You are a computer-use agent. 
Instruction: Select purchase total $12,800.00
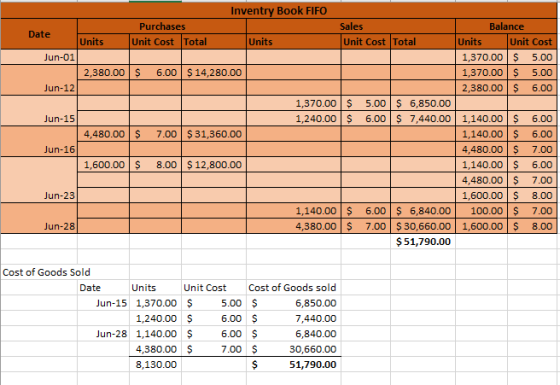click(214, 165)
